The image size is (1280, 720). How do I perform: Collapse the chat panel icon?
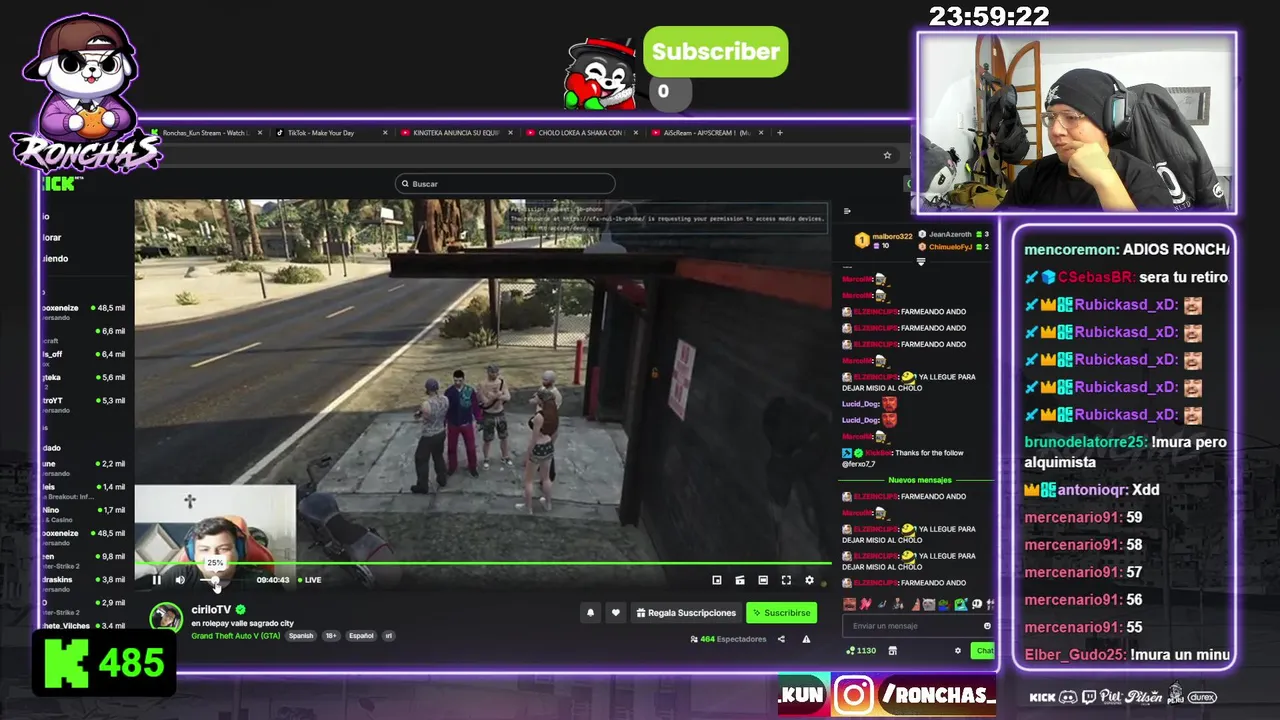point(847,211)
